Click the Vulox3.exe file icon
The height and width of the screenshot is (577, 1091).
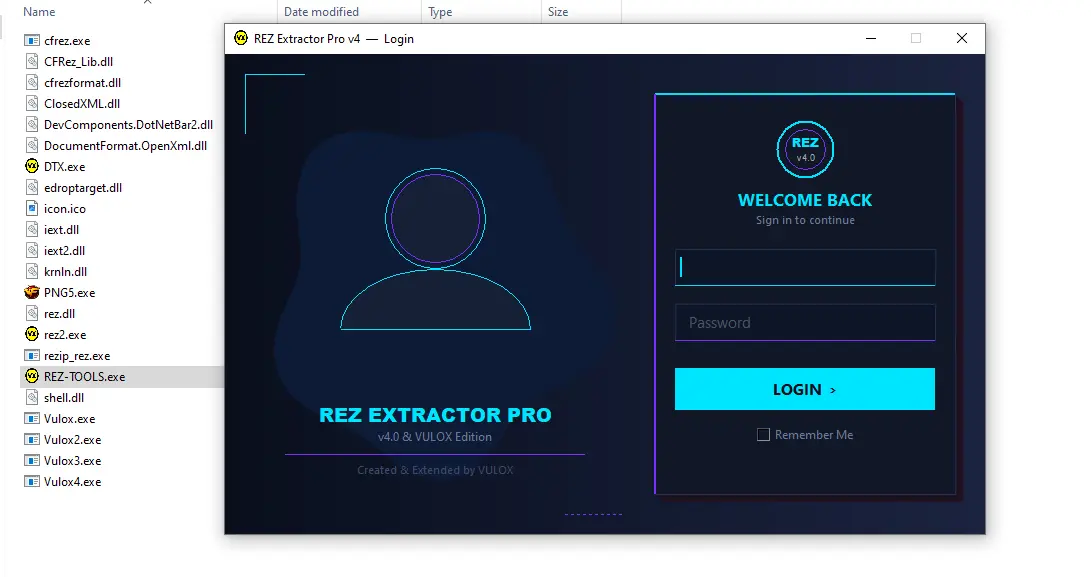tap(32, 461)
